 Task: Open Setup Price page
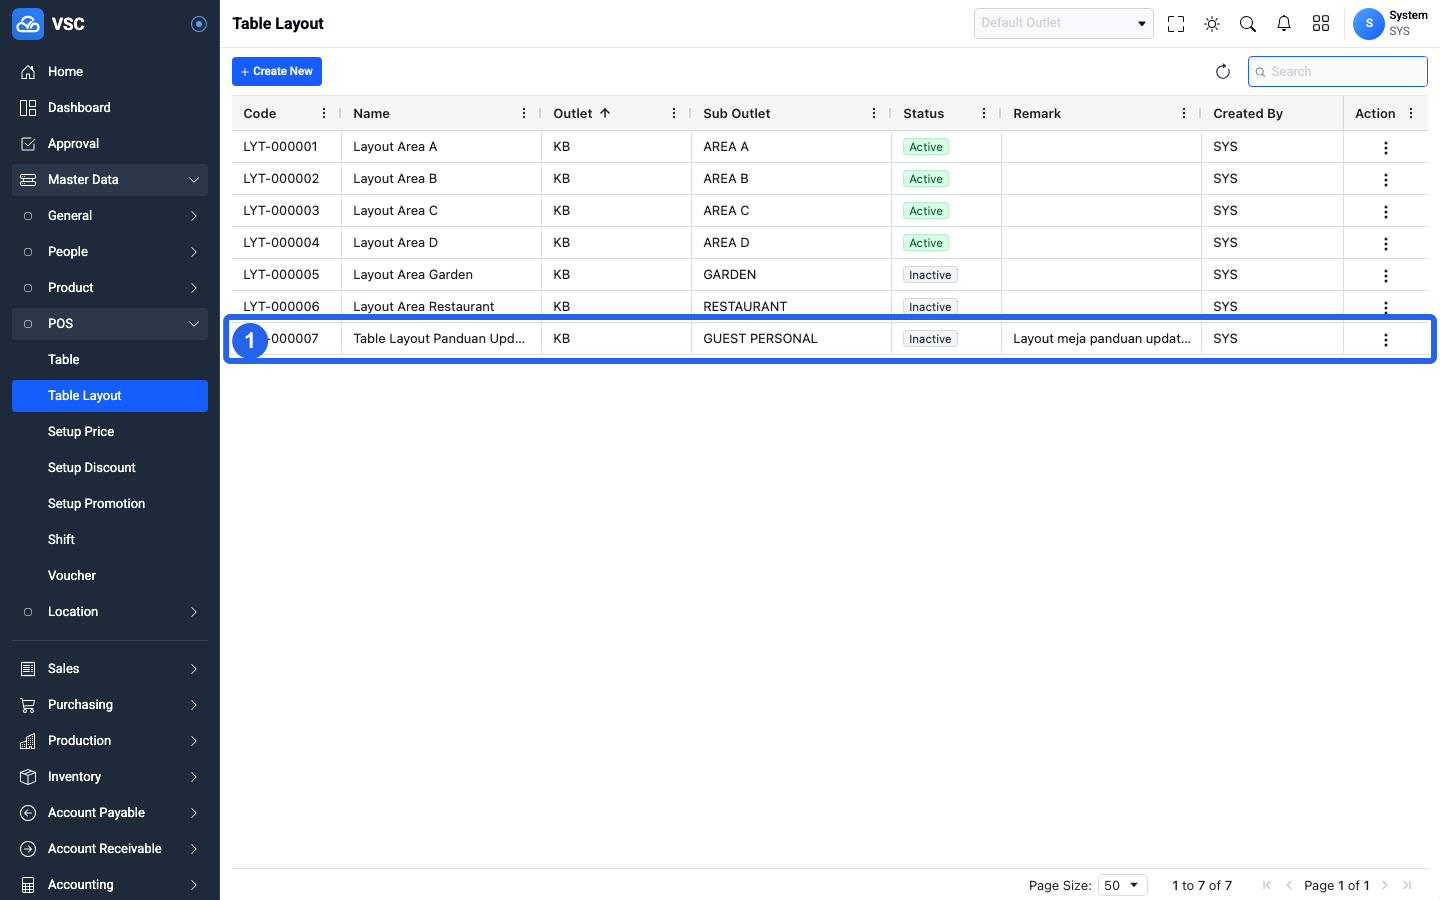[110, 432]
